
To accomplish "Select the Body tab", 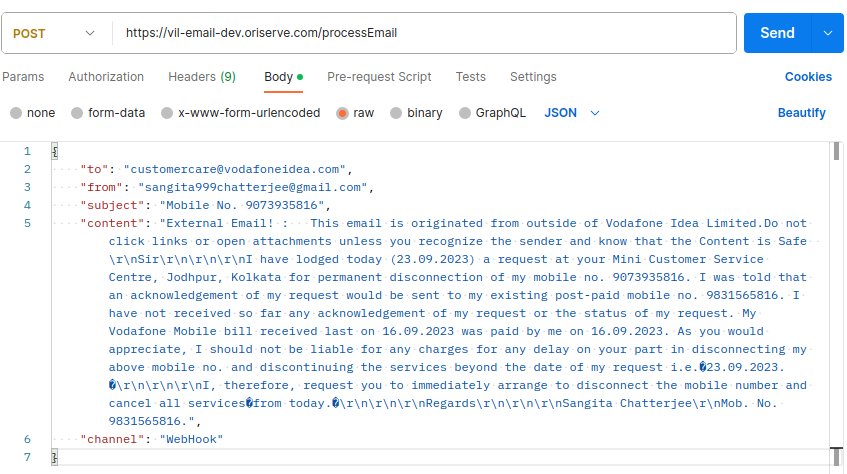I will click(x=279, y=77).
